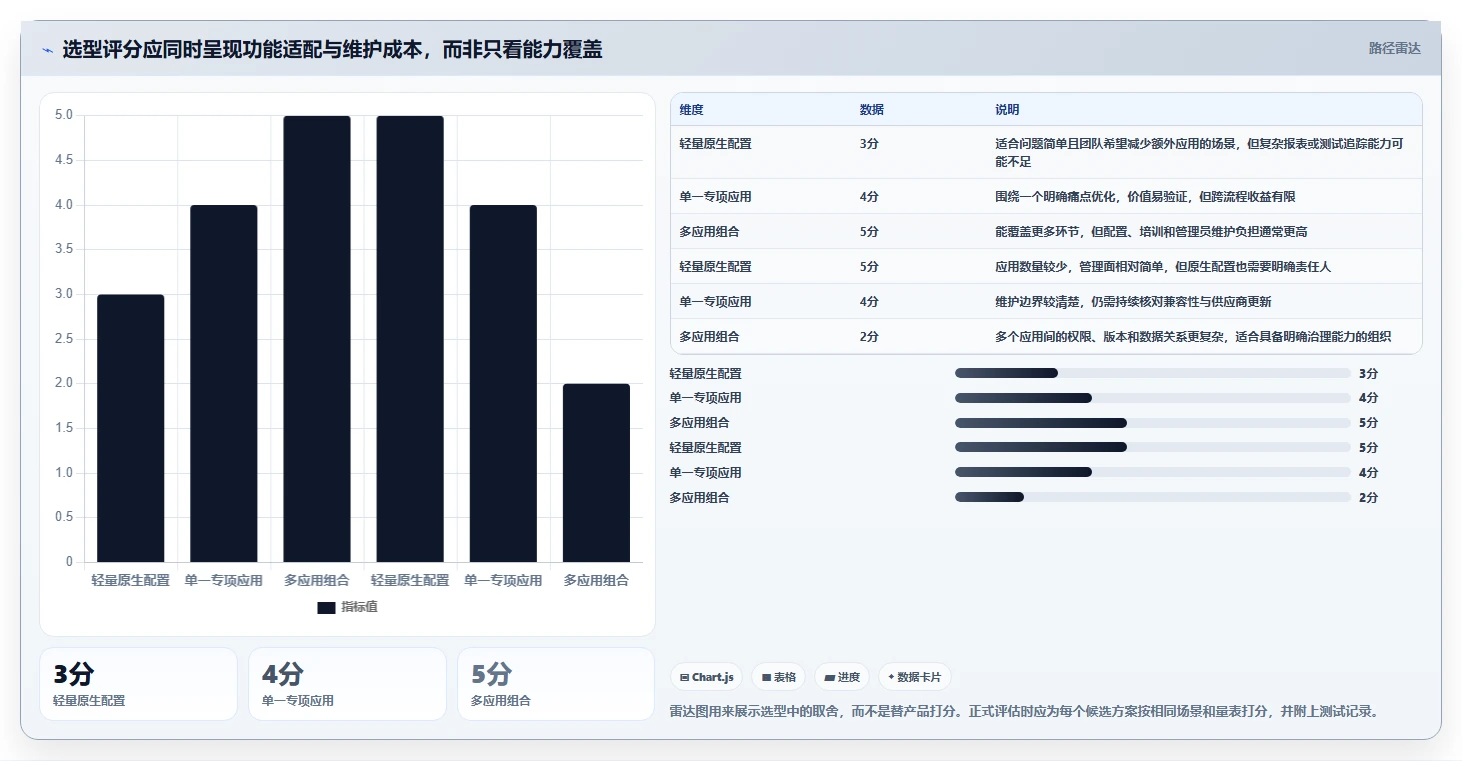Click the lightning icon before the title
1462x761 pixels.
(47, 50)
